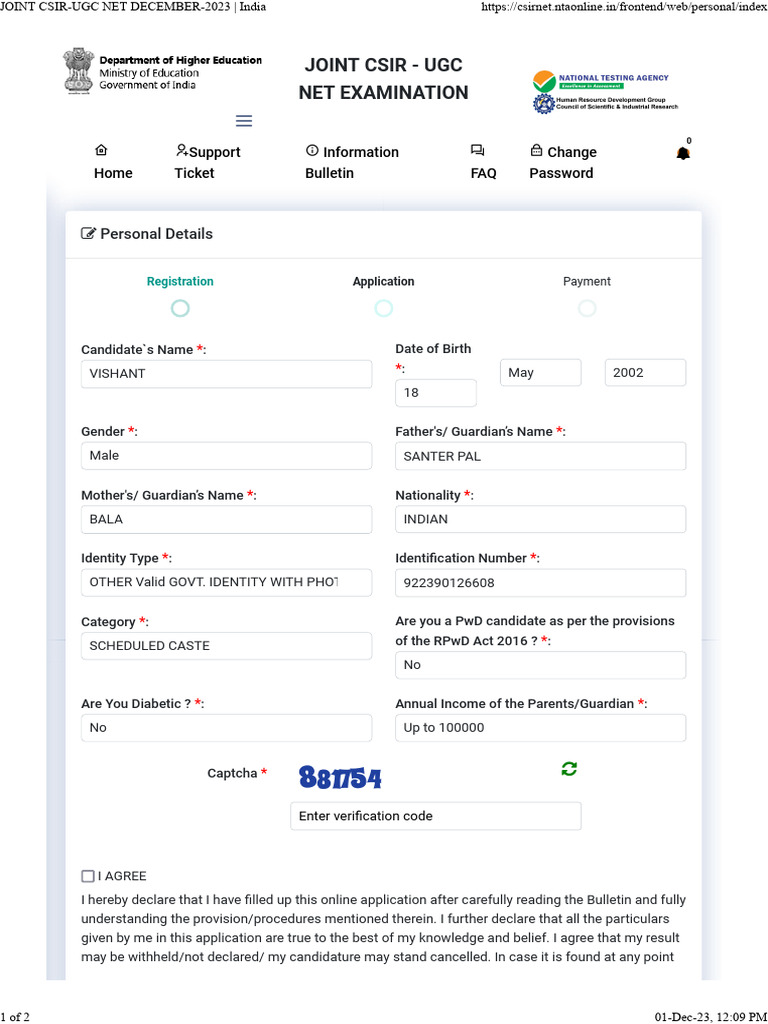This screenshot has height=1024, width=768.
Task: Select the Registration step circle
Action: pos(180,308)
